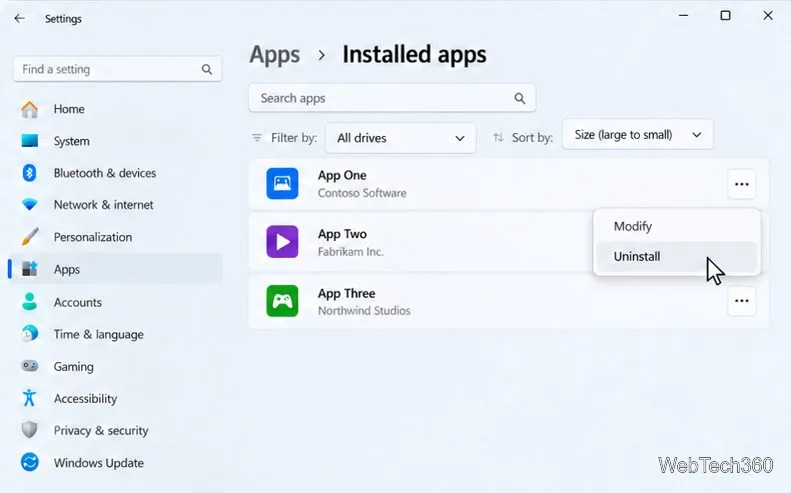Viewport: 791px width, 493px height.
Task: Click the Personalization paintbrush icon
Action: (x=30, y=237)
